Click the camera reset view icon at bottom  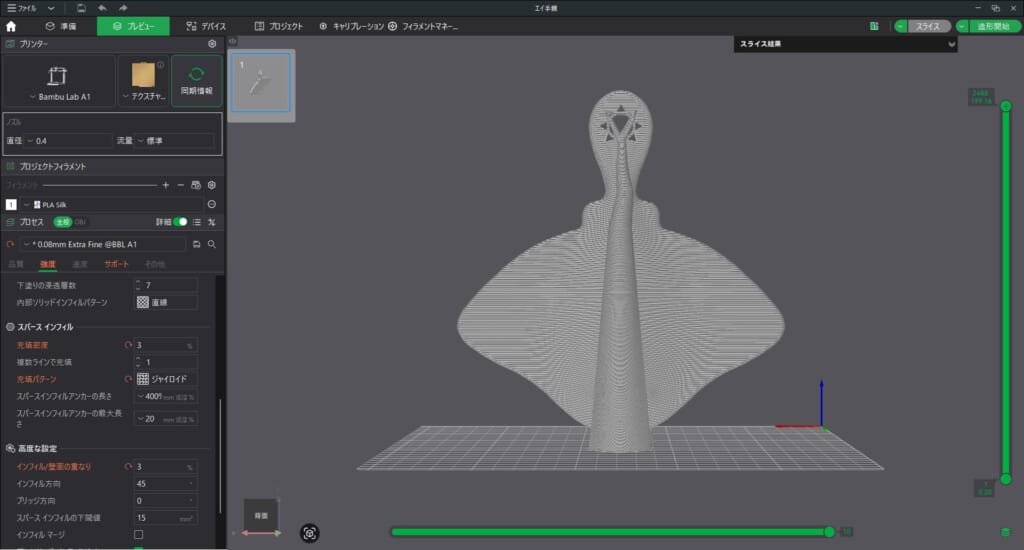[x=310, y=533]
